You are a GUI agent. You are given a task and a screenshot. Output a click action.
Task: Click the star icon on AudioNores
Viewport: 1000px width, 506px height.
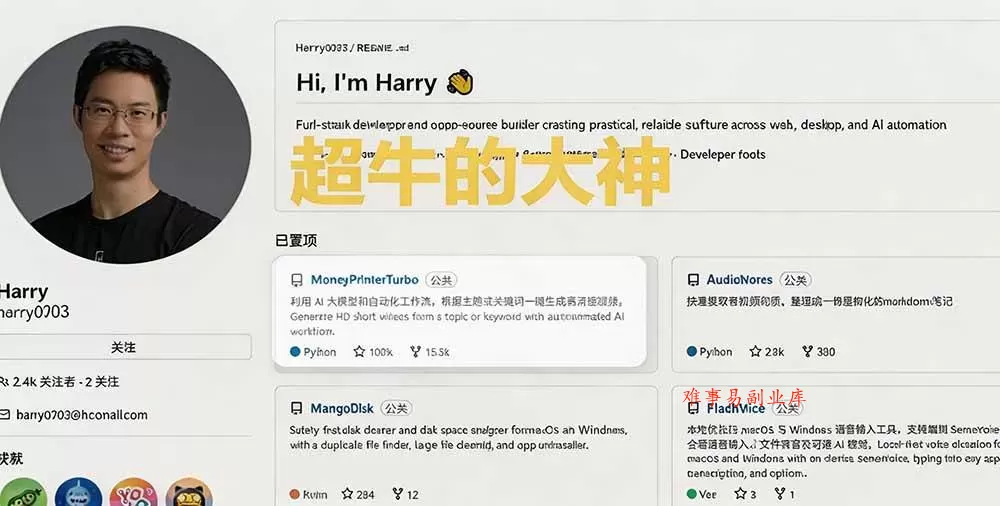pyautogui.click(x=756, y=352)
